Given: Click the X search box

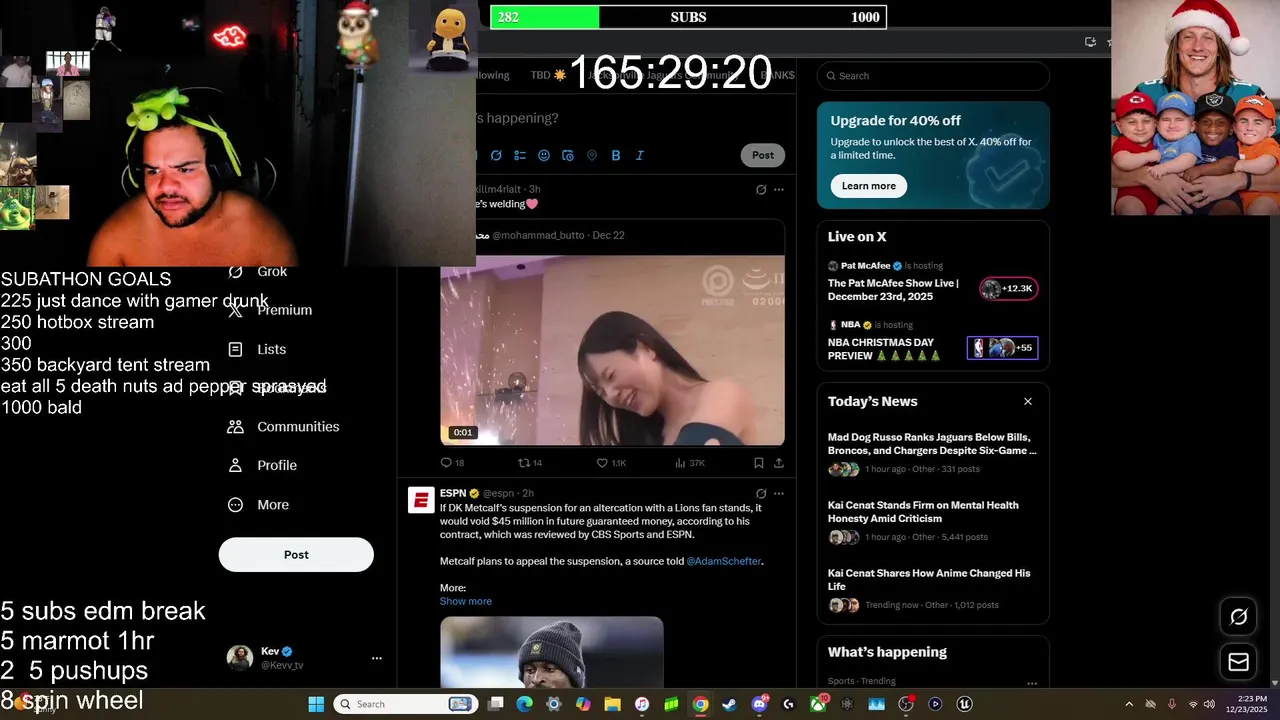Looking at the screenshot, I should [x=933, y=76].
